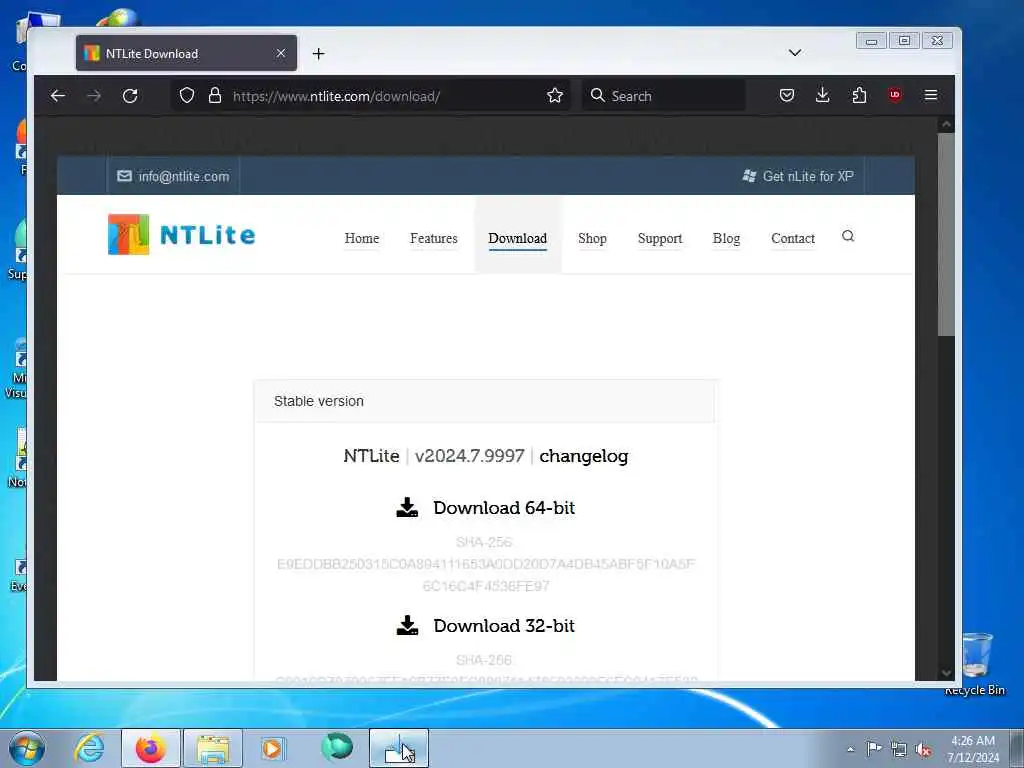This screenshot has width=1024, height=768.
Task: Click the NTLite logo
Action: pyautogui.click(x=182, y=234)
